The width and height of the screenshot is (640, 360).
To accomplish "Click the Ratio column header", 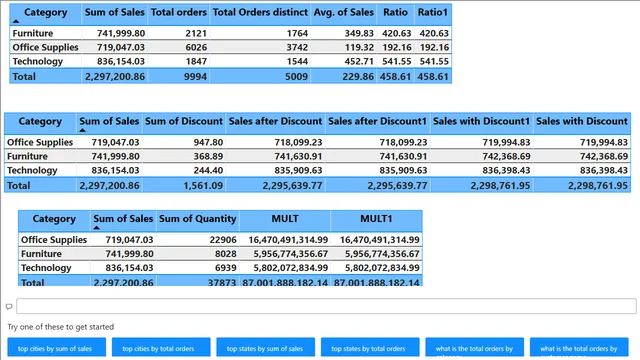I will point(395,12).
